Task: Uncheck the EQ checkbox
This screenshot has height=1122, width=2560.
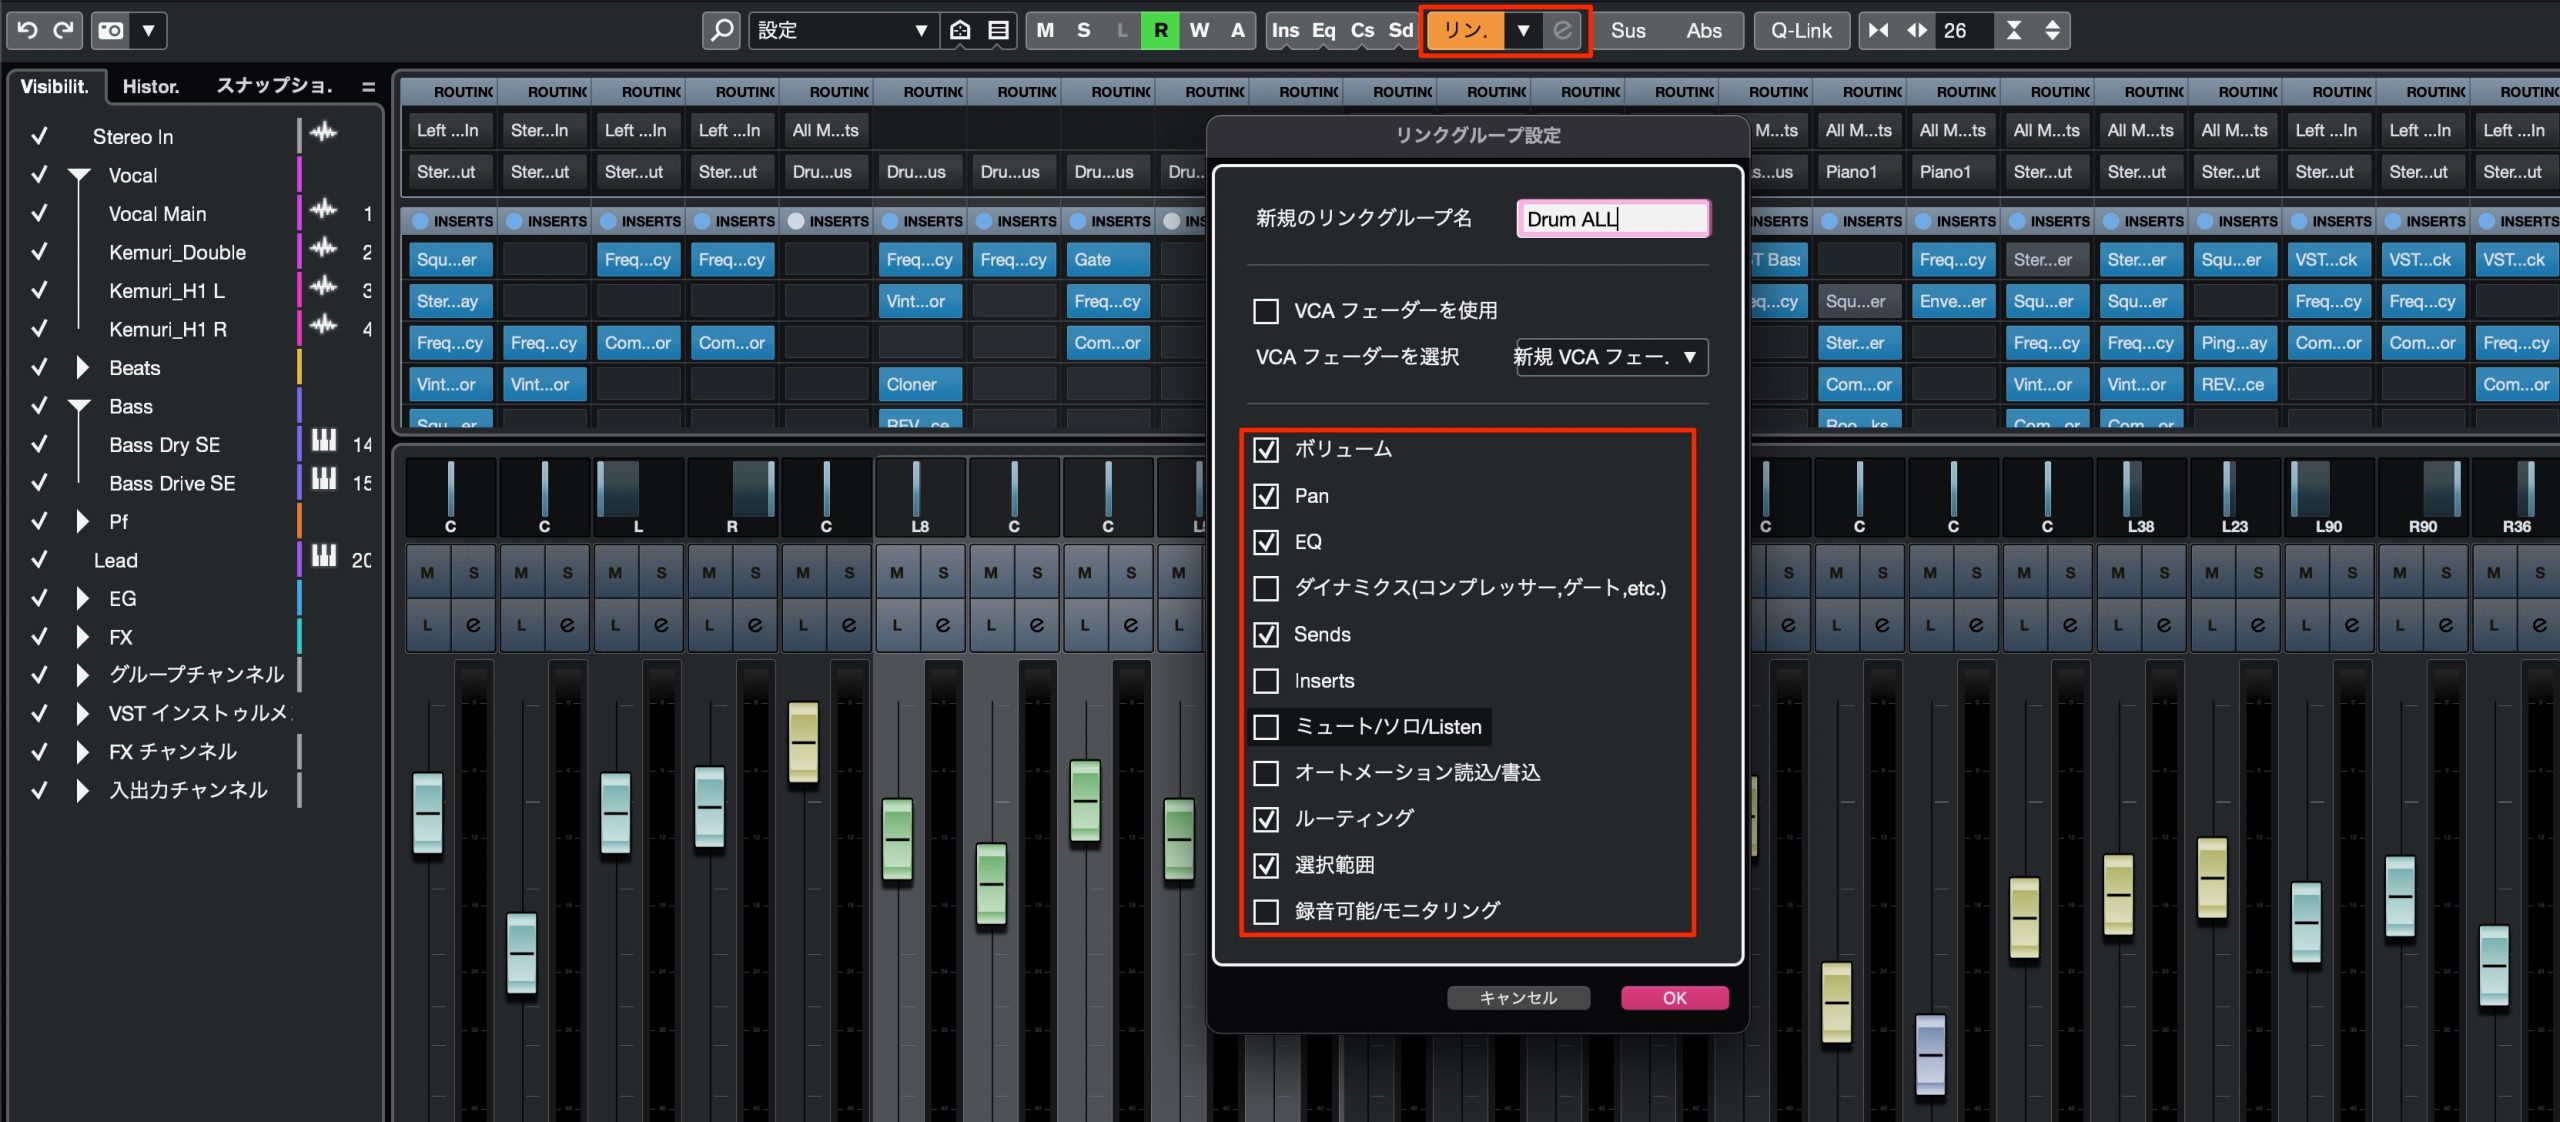Action: coord(1266,542)
